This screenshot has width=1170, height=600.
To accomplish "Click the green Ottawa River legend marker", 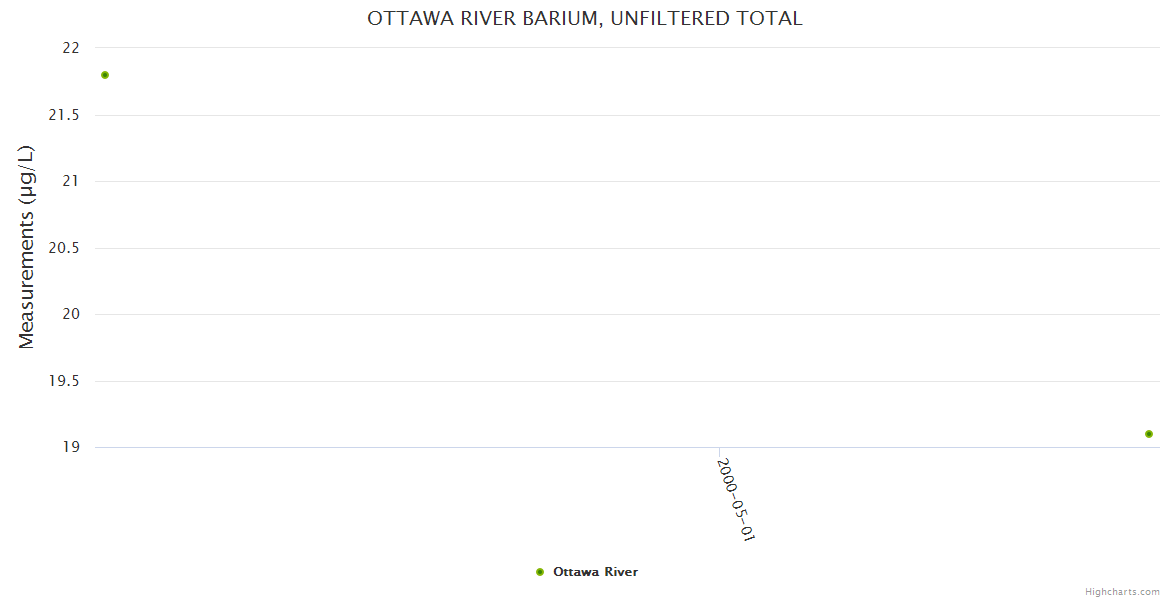I will pyautogui.click(x=540, y=572).
